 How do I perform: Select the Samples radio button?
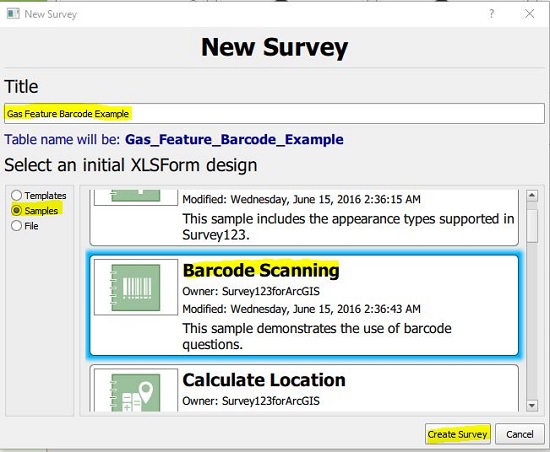[16, 210]
